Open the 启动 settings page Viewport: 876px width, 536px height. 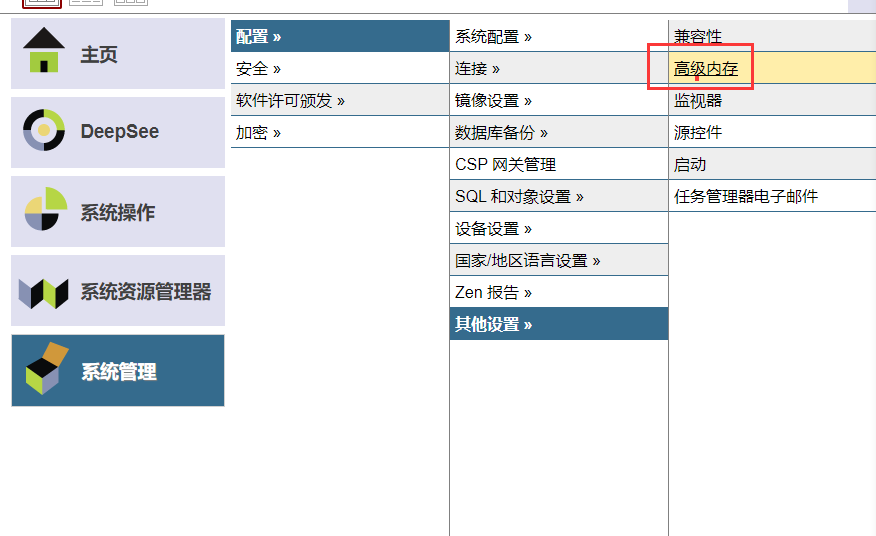point(772,164)
